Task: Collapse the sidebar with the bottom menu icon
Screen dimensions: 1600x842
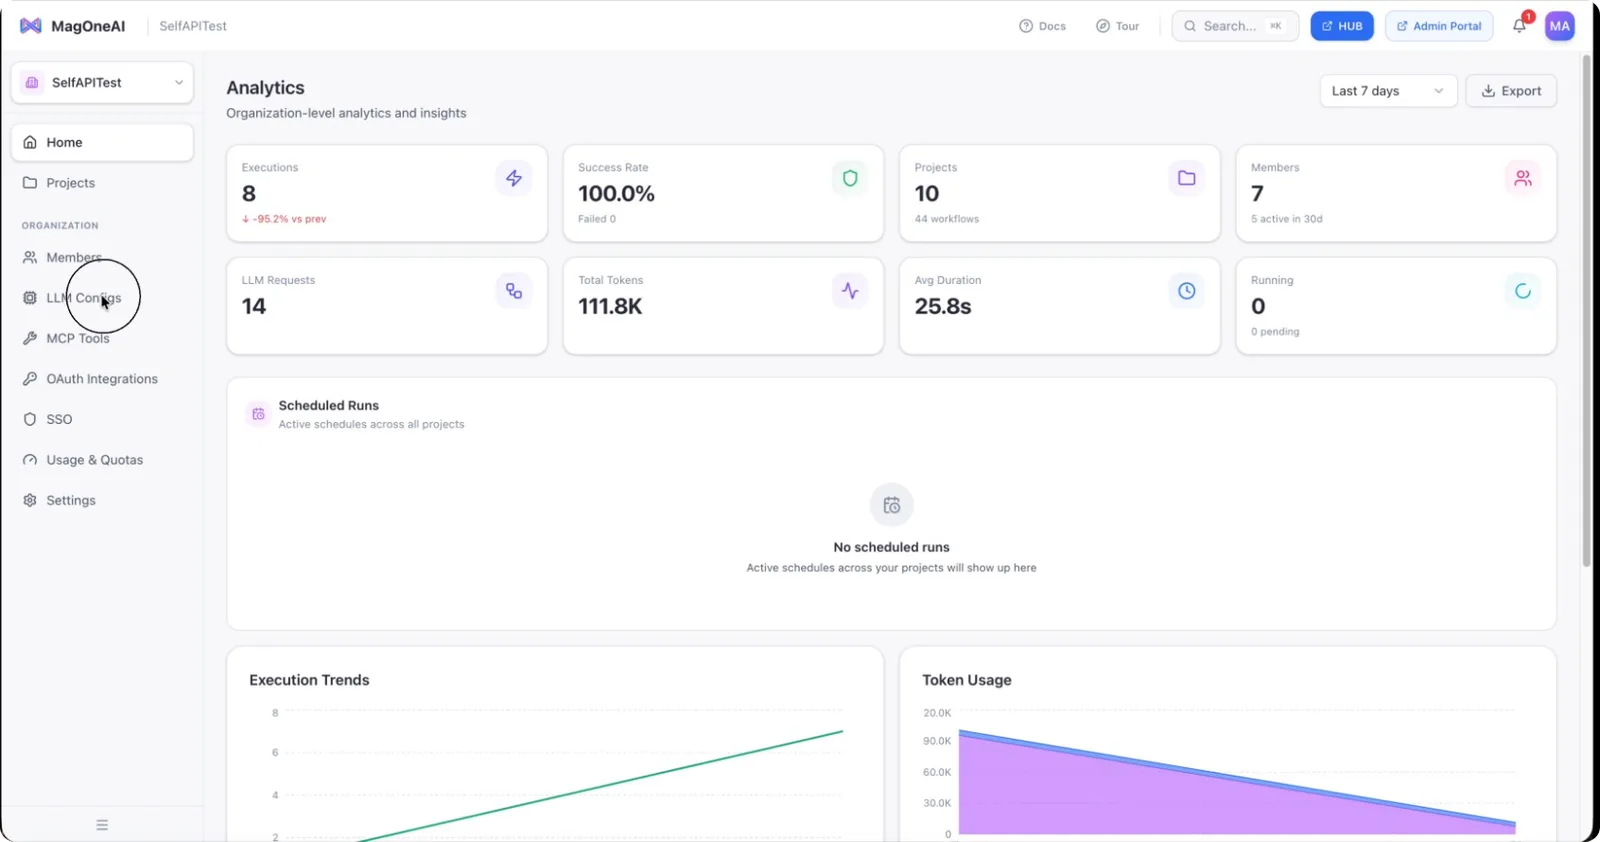Action: (x=102, y=825)
